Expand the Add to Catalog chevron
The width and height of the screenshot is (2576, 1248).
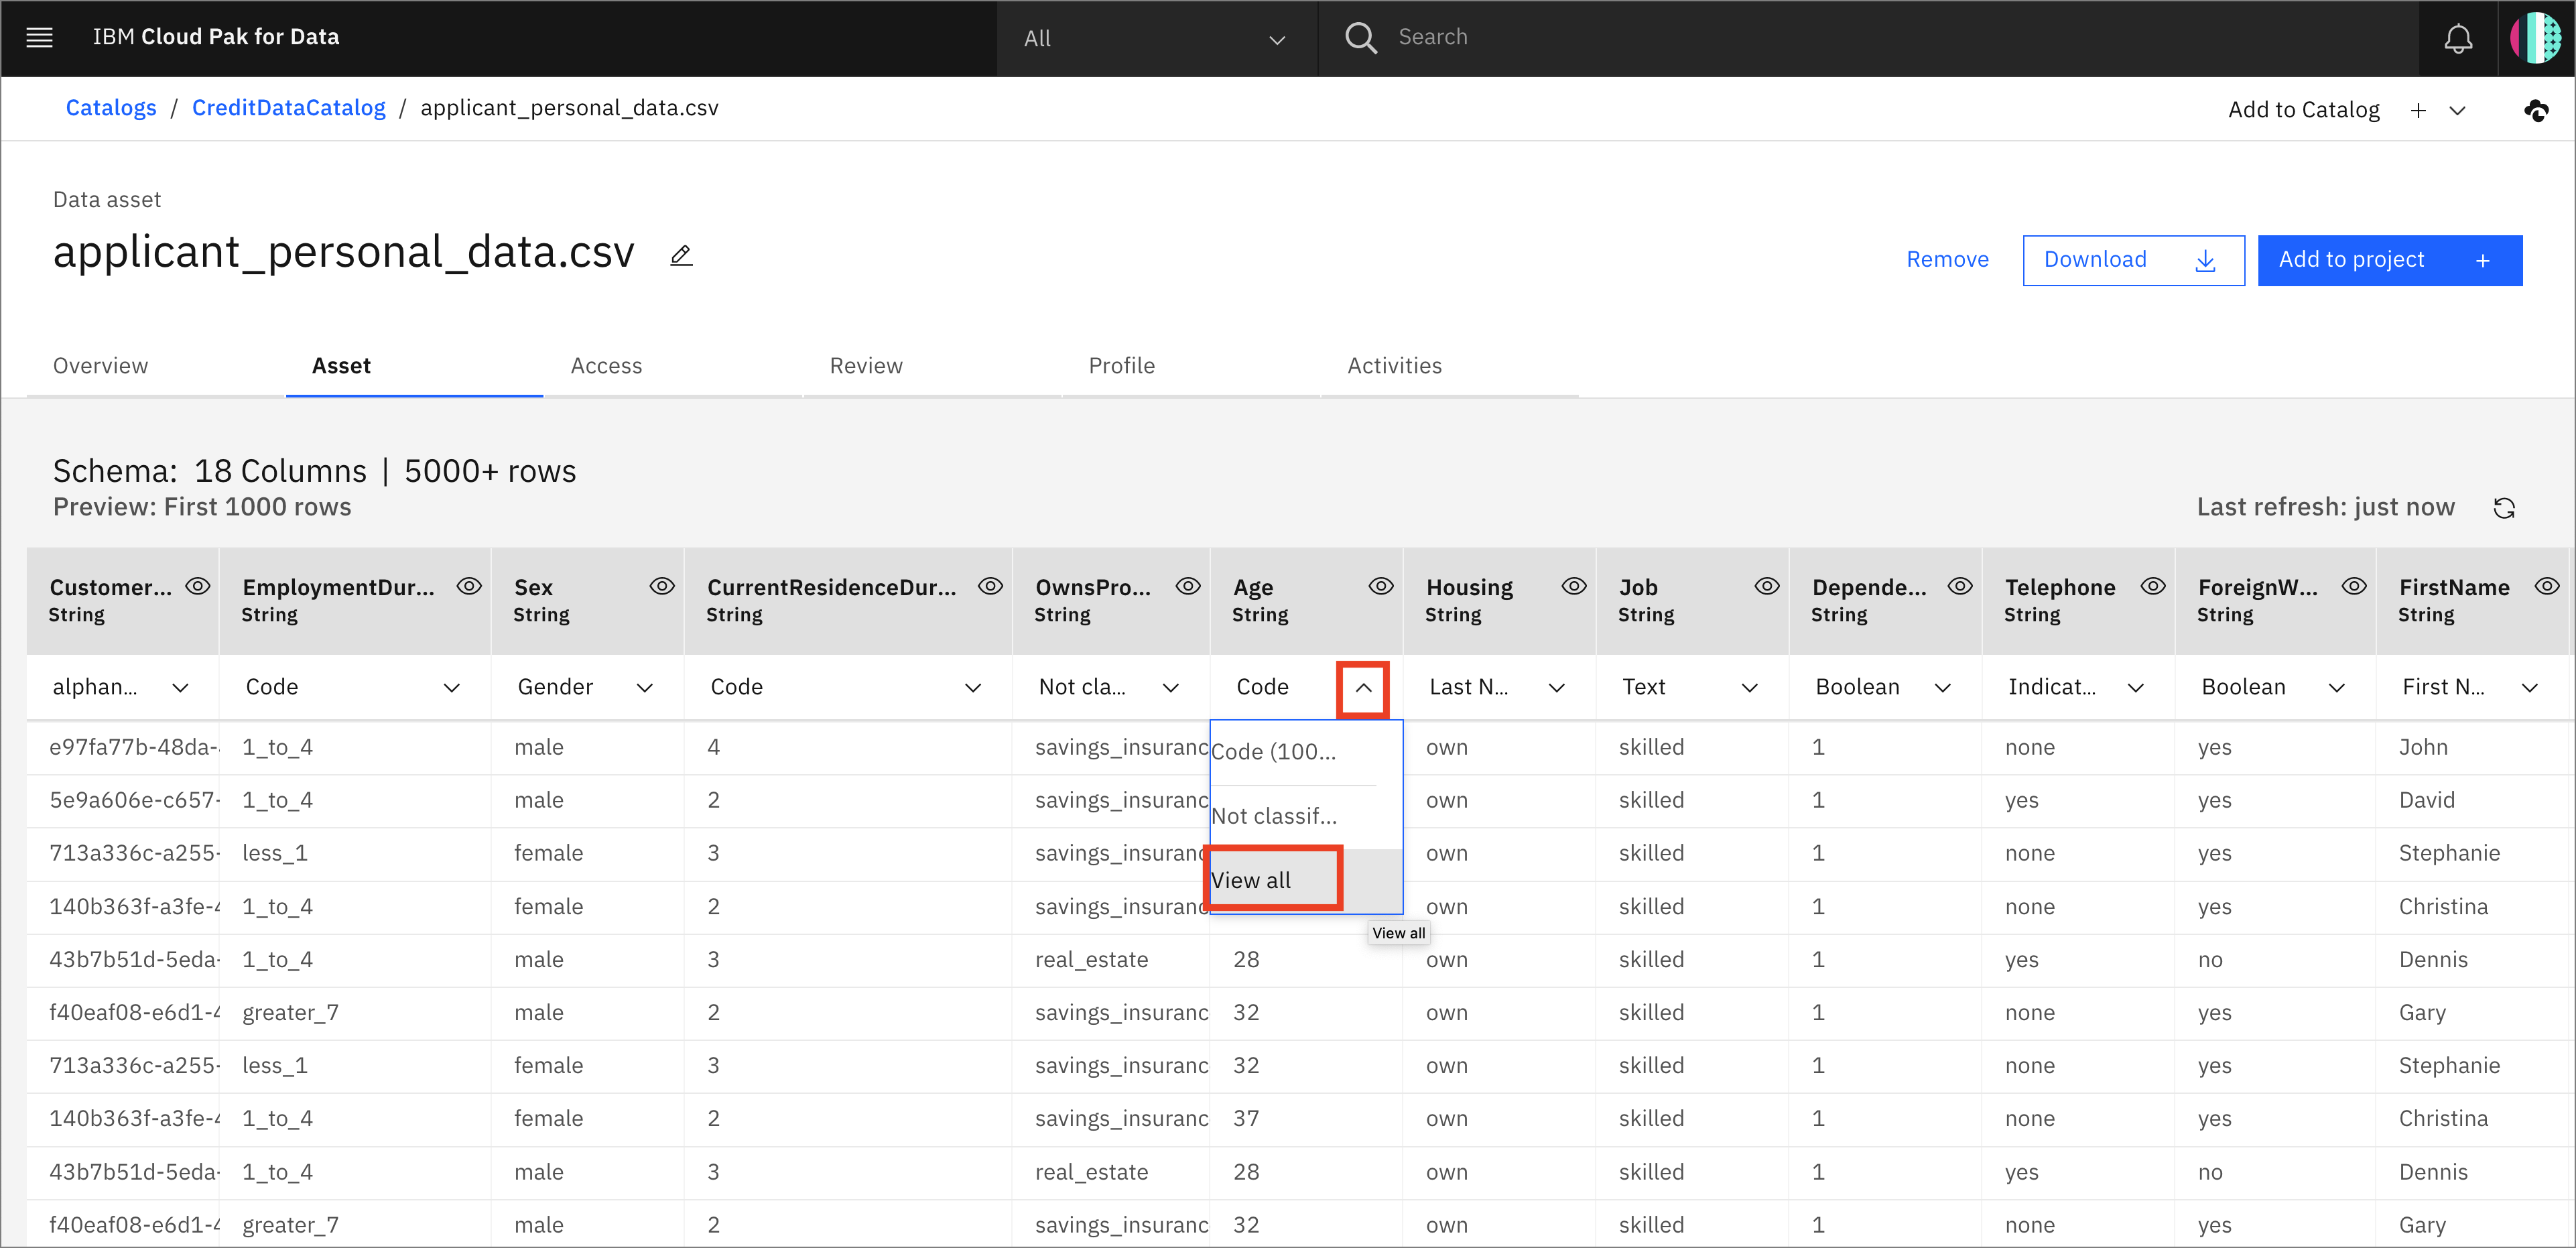tap(2457, 110)
